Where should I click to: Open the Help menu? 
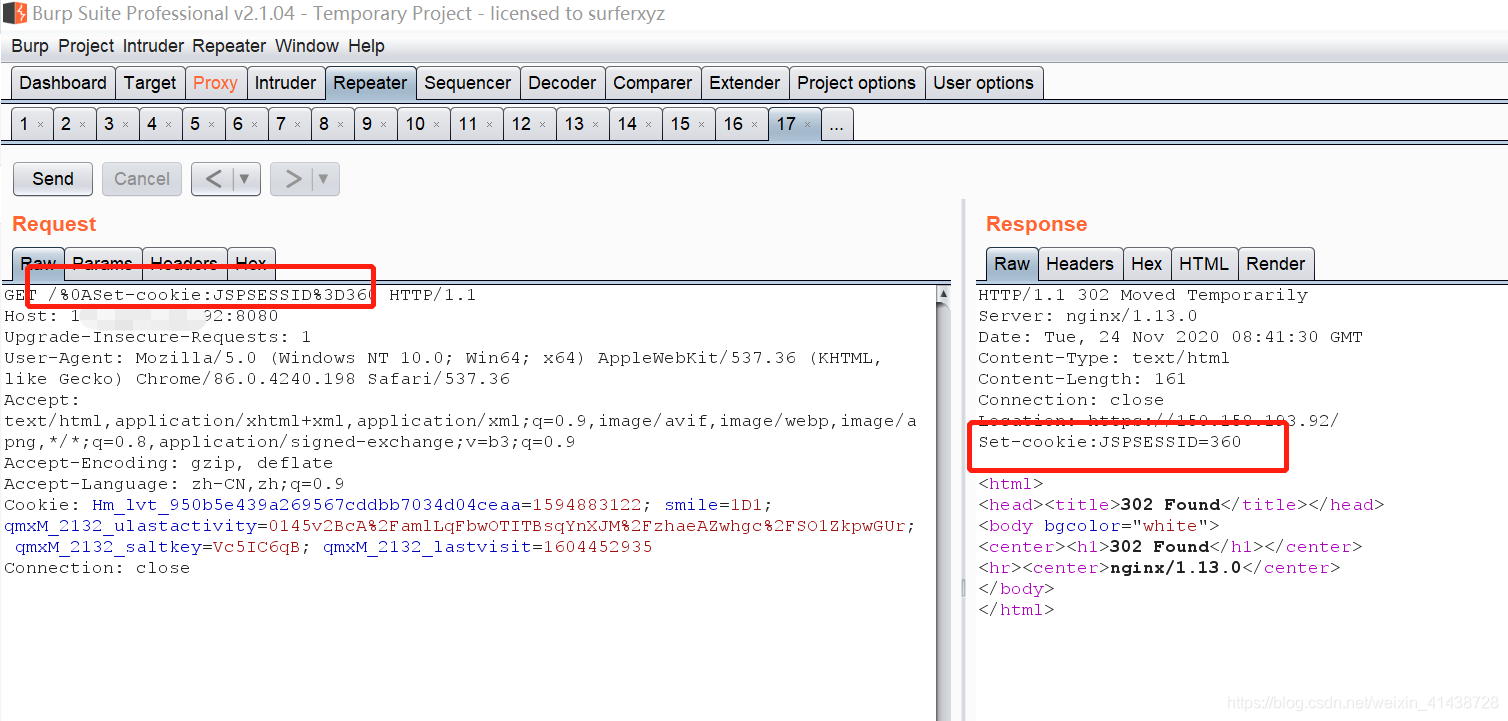[x=366, y=46]
